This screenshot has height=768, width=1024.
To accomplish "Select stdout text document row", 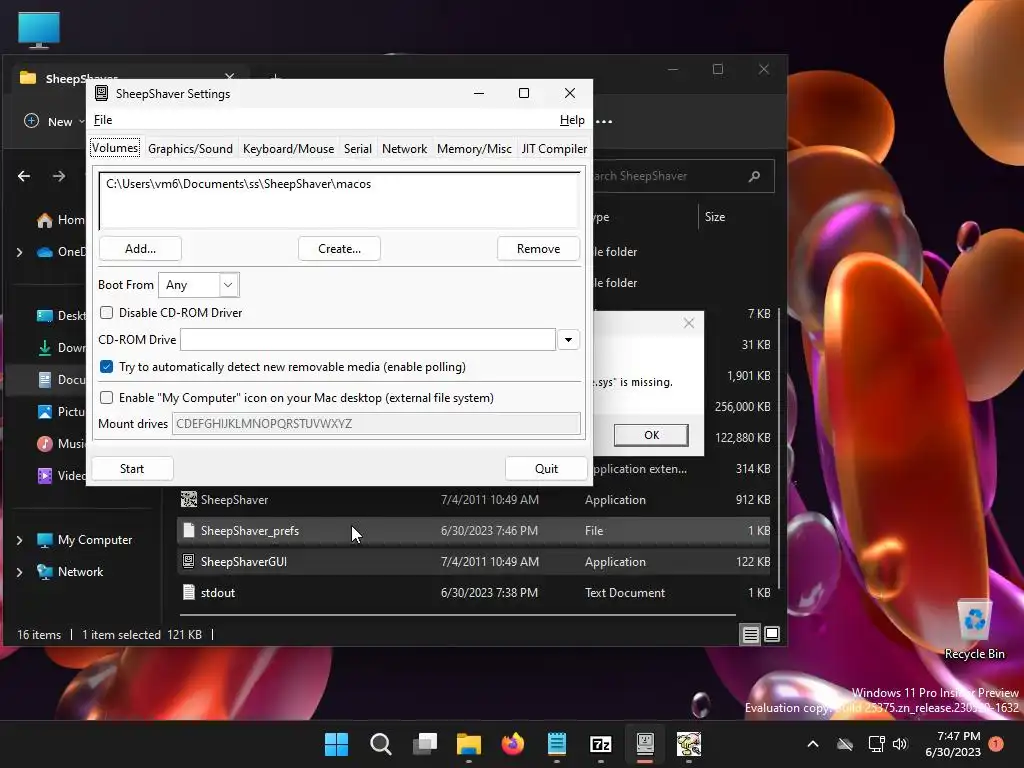I will [x=473, y=593].
